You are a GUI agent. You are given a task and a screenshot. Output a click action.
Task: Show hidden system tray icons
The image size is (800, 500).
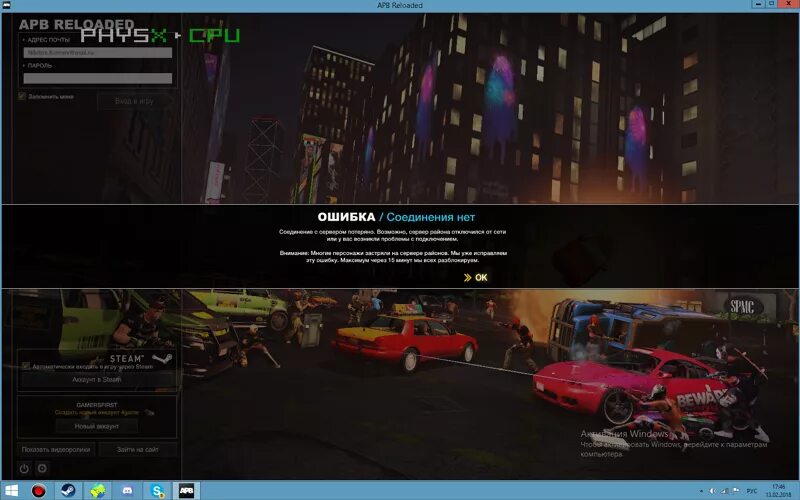point(701,491)
